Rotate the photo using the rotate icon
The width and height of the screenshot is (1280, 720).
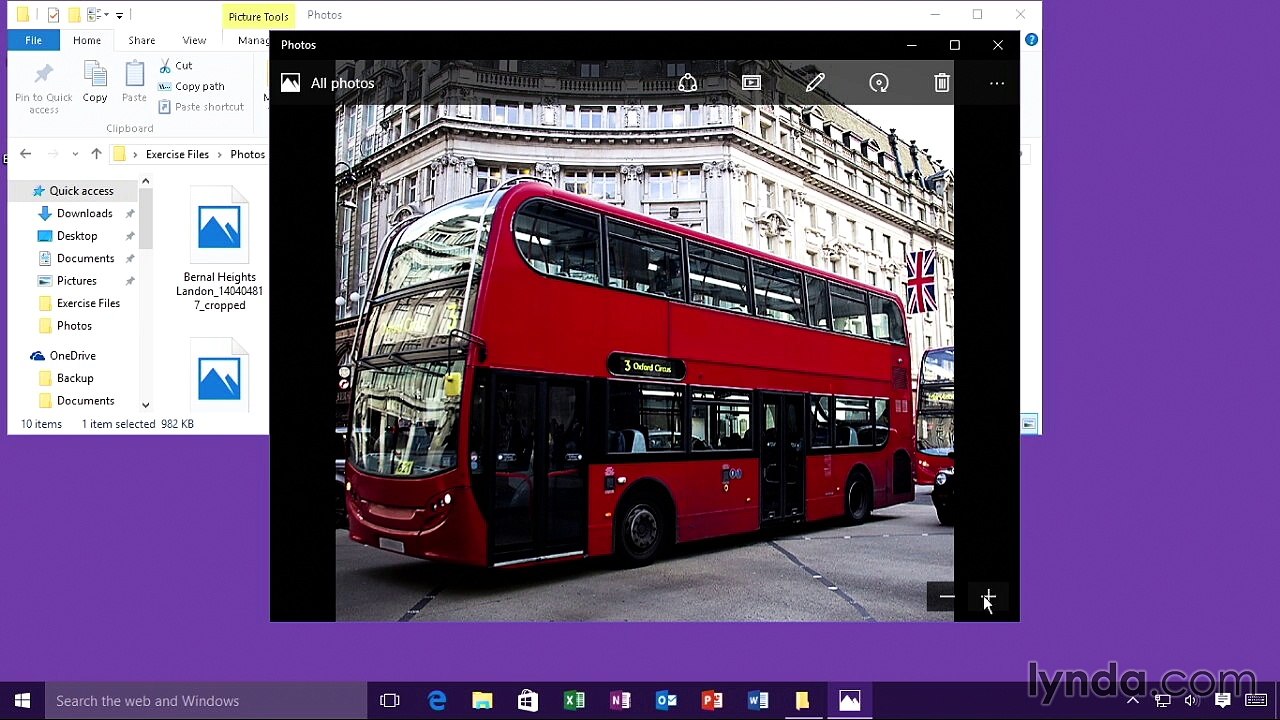[879, 83]
